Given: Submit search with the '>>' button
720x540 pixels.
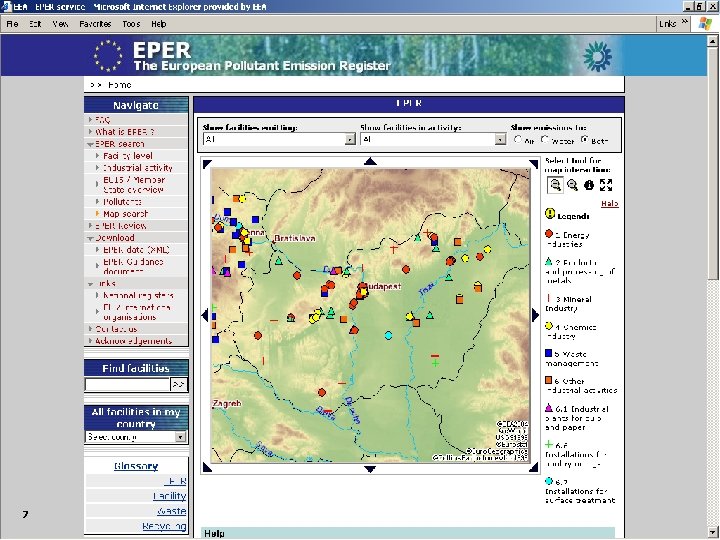Looking at the screenshot, I should 178,384.
